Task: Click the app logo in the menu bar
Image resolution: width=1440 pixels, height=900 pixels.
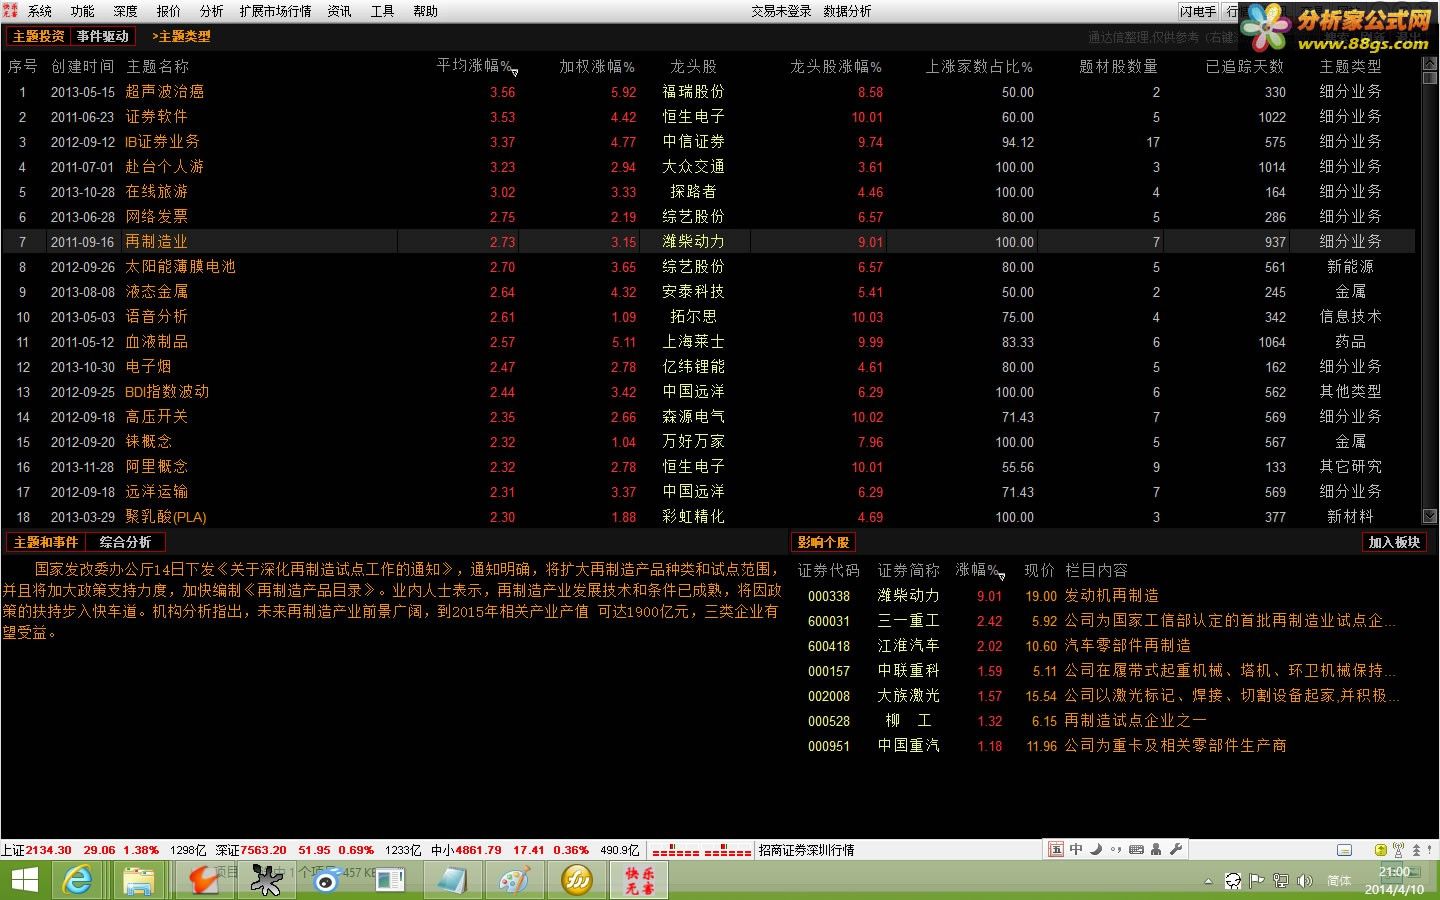Action: 11,10
